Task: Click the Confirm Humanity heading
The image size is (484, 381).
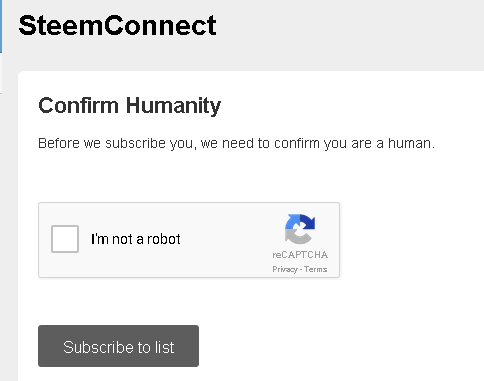Action: point(130,106)
